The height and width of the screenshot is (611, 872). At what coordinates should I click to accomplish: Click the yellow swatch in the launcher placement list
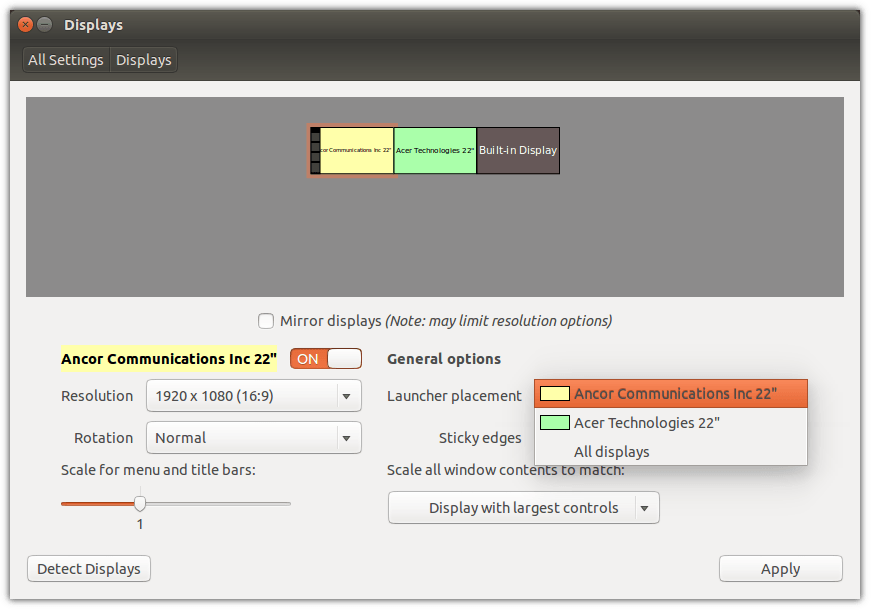click(554, 394)
